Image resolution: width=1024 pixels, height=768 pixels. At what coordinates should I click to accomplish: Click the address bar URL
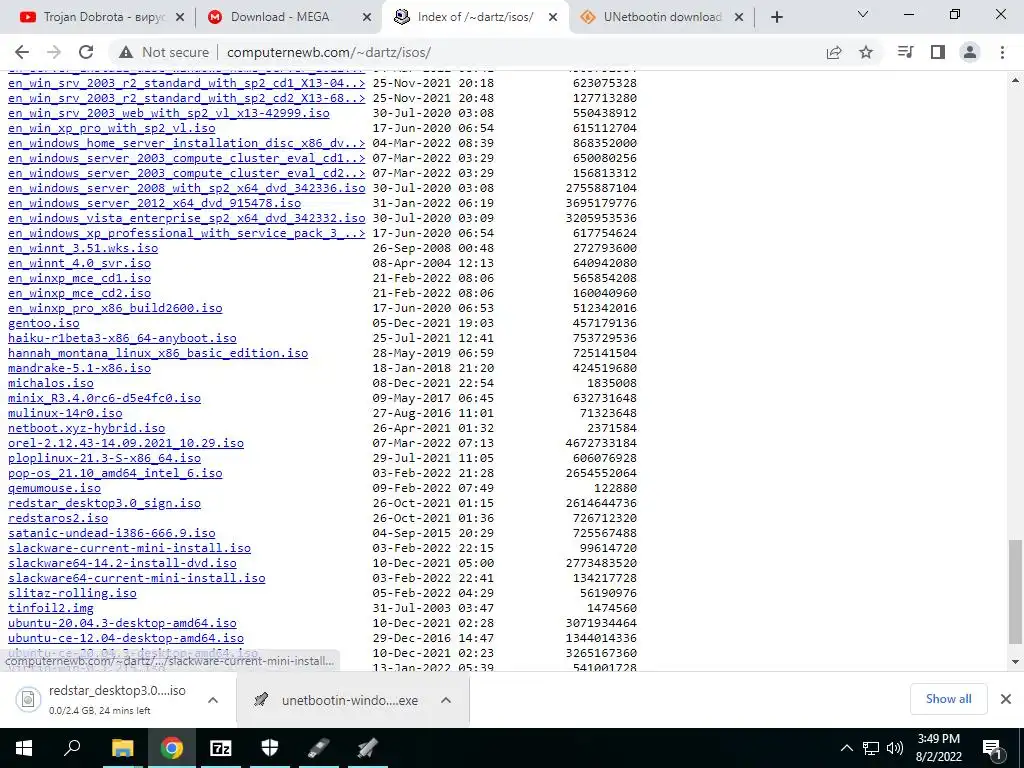tap(328, 52)
